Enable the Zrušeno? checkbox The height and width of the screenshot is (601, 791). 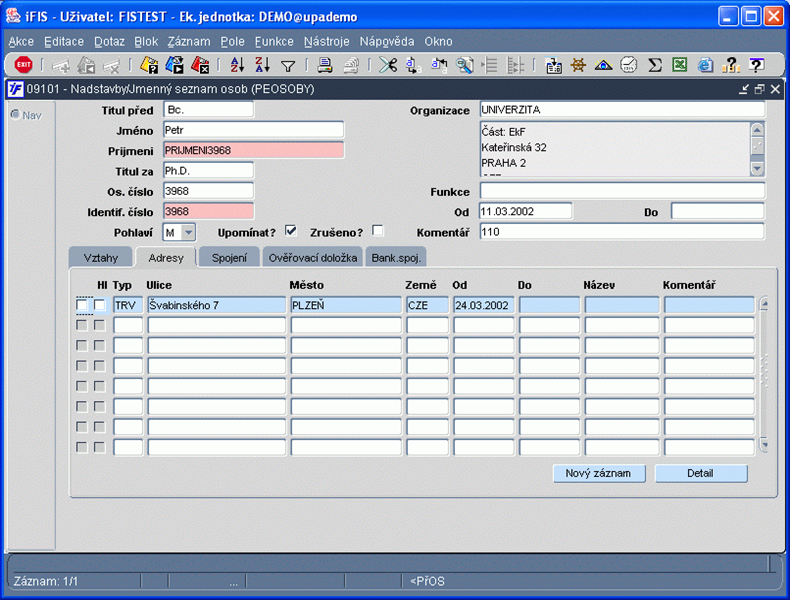pyautogui.click(x=377, y=231)
